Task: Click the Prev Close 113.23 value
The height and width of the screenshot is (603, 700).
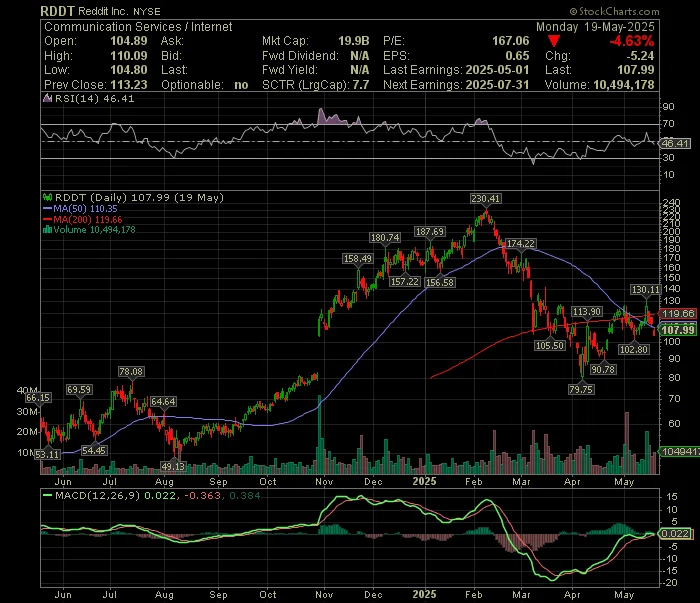Action: 129,85
